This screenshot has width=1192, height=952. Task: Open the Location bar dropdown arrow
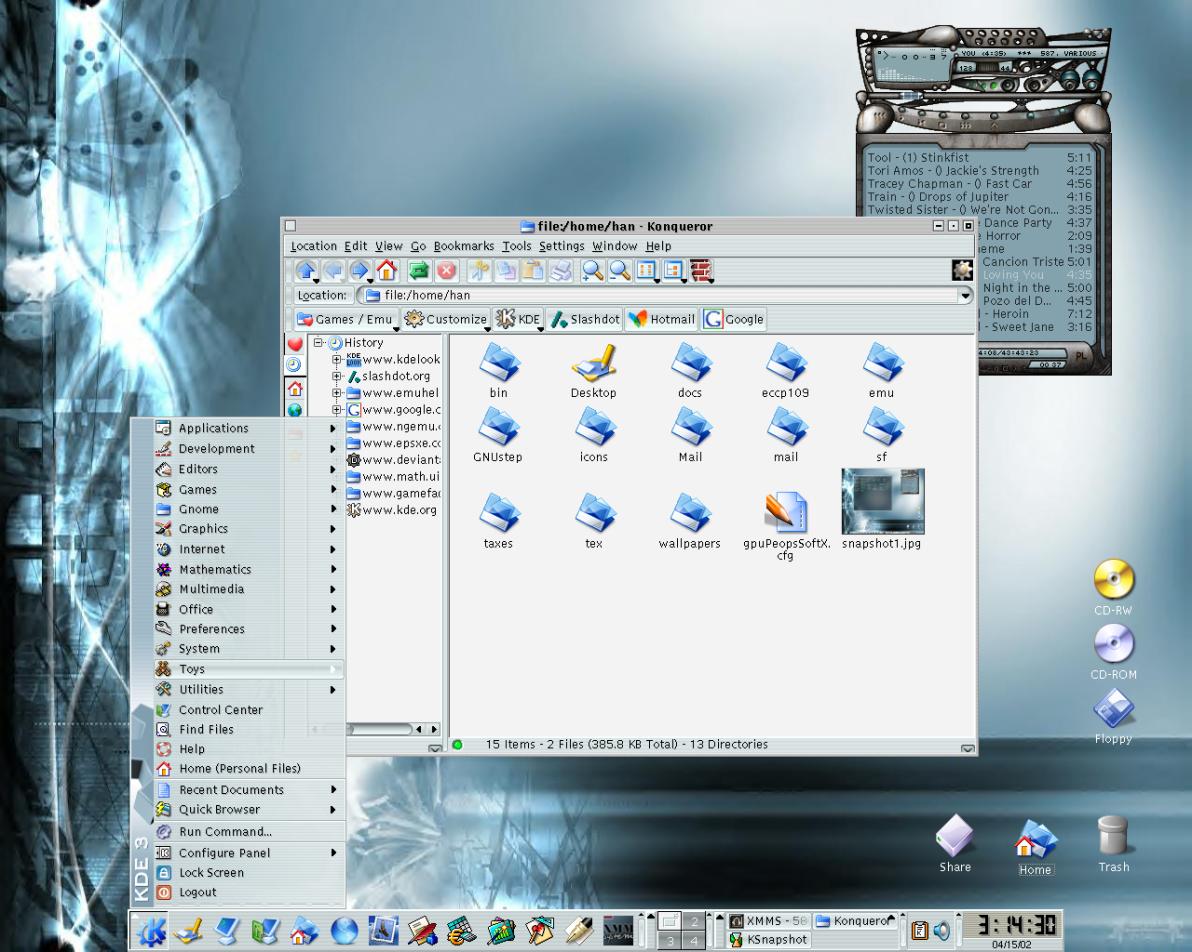[x=965, y=295]
